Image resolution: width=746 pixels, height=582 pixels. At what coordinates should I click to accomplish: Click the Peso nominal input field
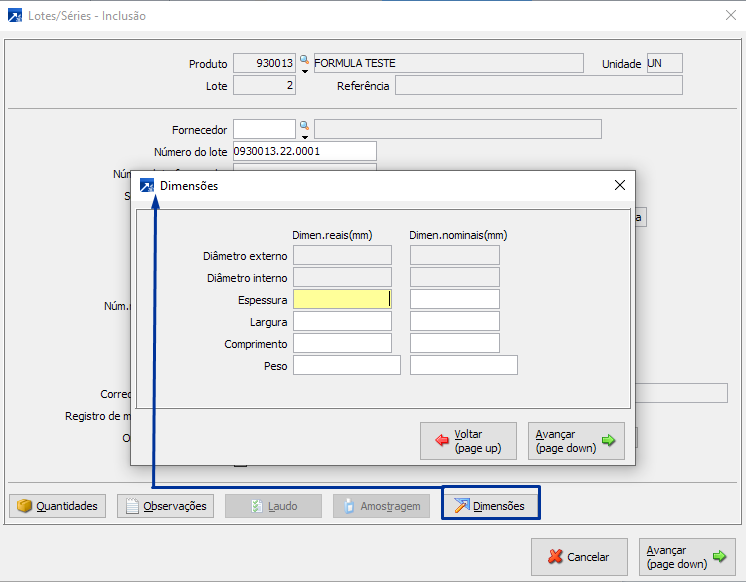pos(463,365)
